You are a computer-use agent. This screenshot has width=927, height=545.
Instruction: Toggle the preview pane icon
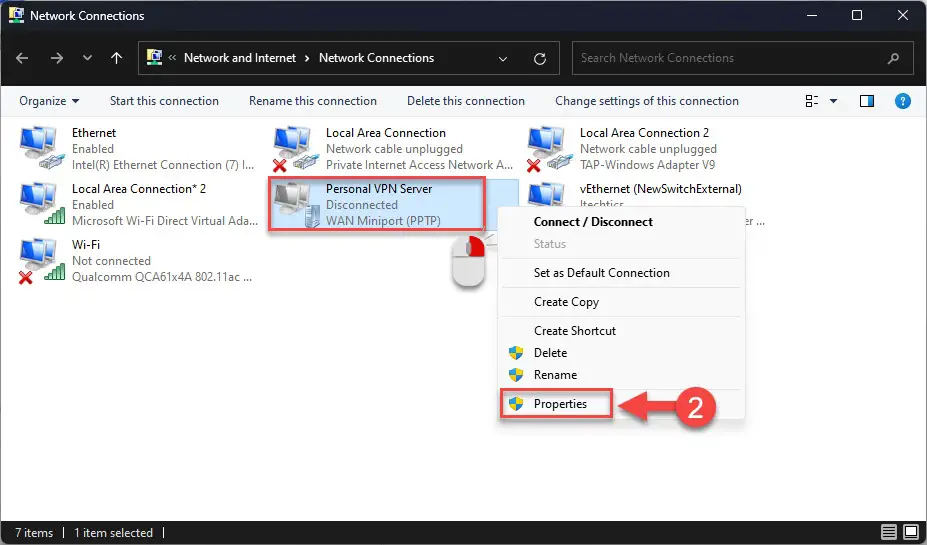click(x=867, y=101)
